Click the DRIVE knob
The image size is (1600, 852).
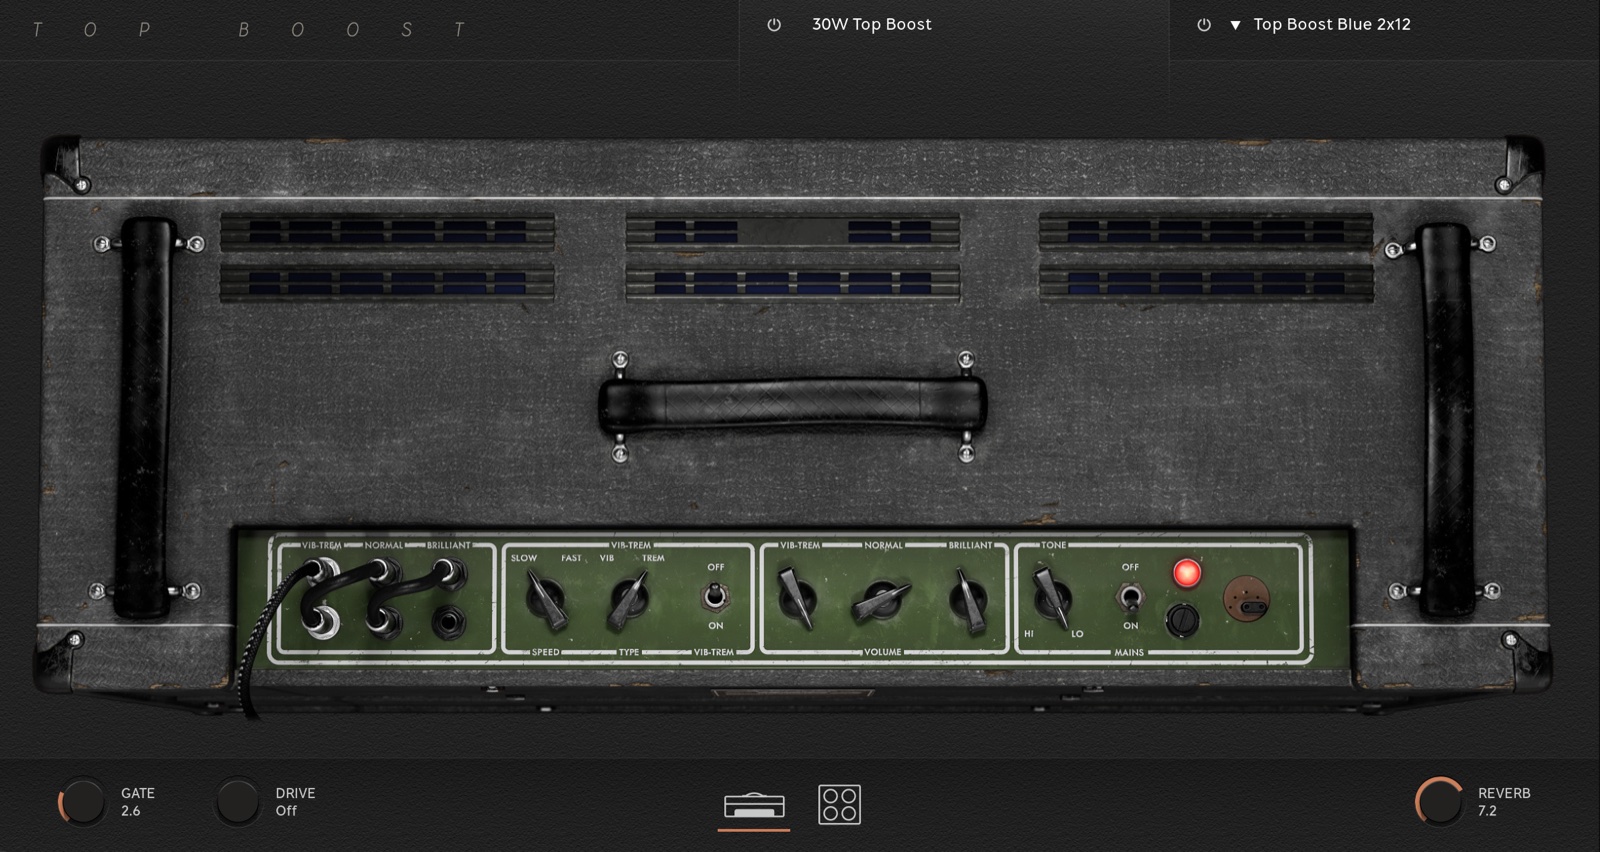pyautogui.click(x=238, y=802)
